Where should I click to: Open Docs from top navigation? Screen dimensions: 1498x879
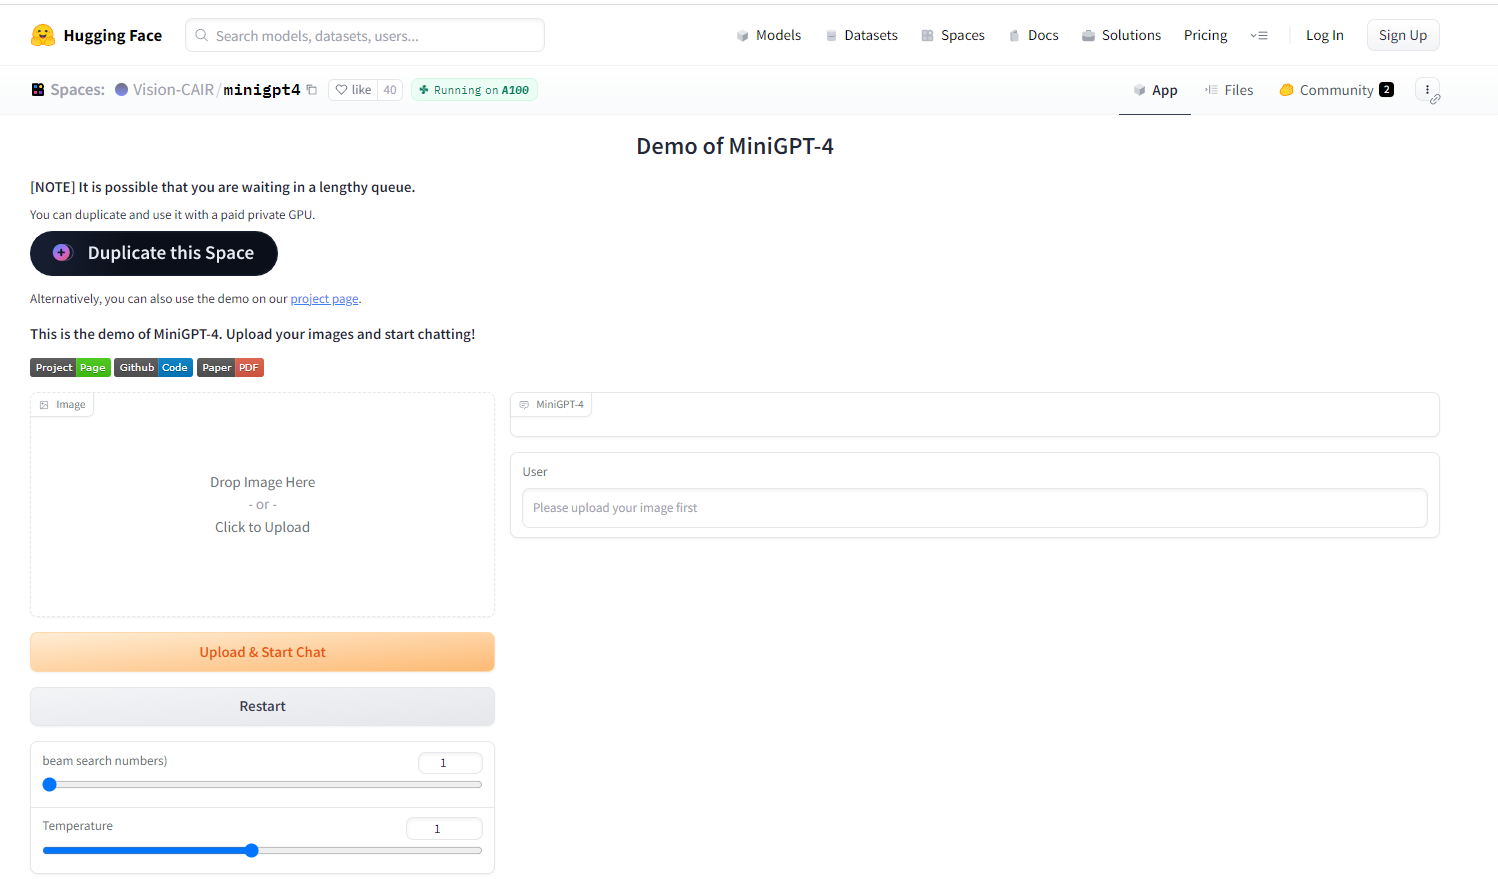click(x=1033, y=35)
